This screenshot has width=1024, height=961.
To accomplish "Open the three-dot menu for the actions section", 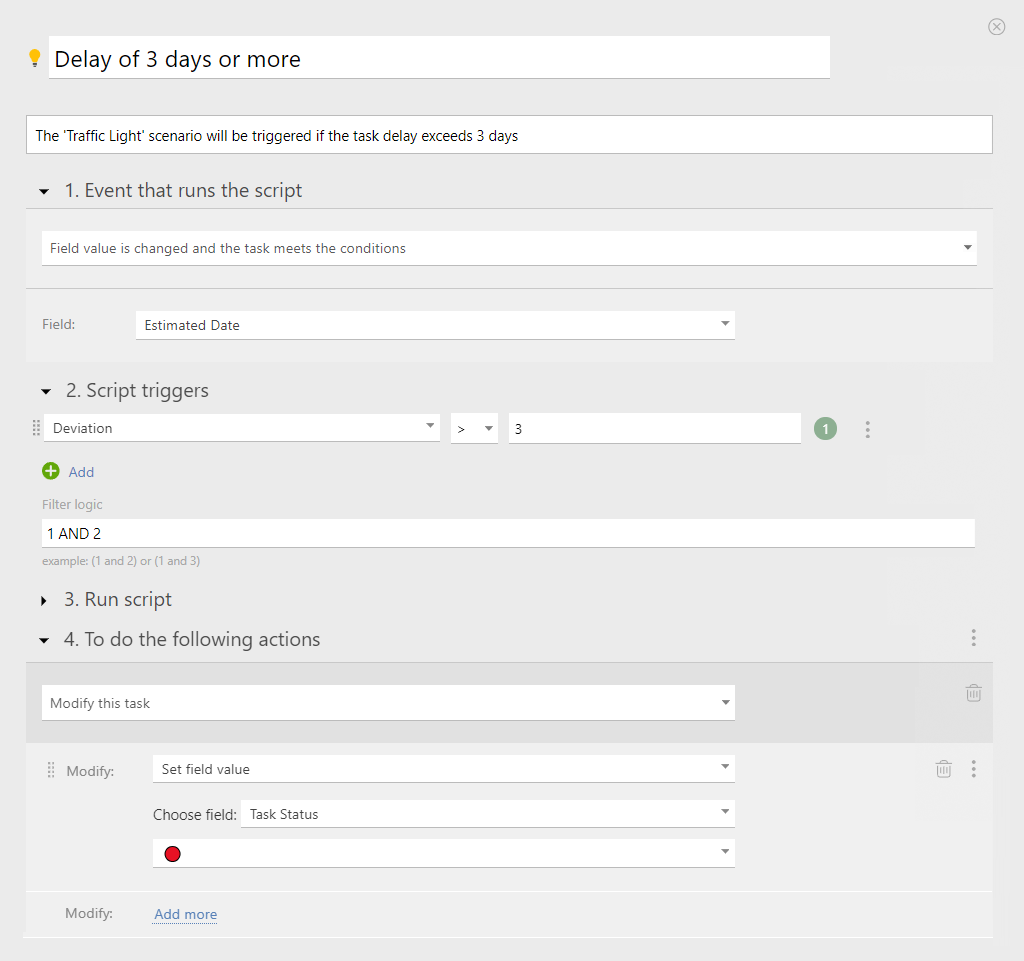I will [973, 638].
